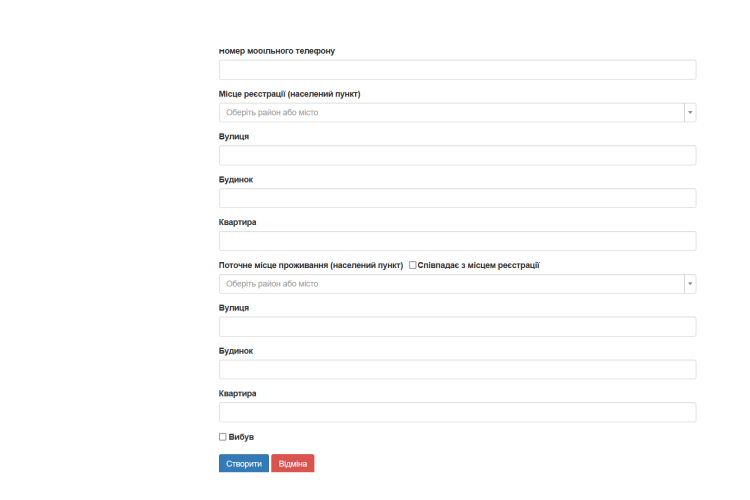Click the mobile phone number input field

click(x=457, y=70)
